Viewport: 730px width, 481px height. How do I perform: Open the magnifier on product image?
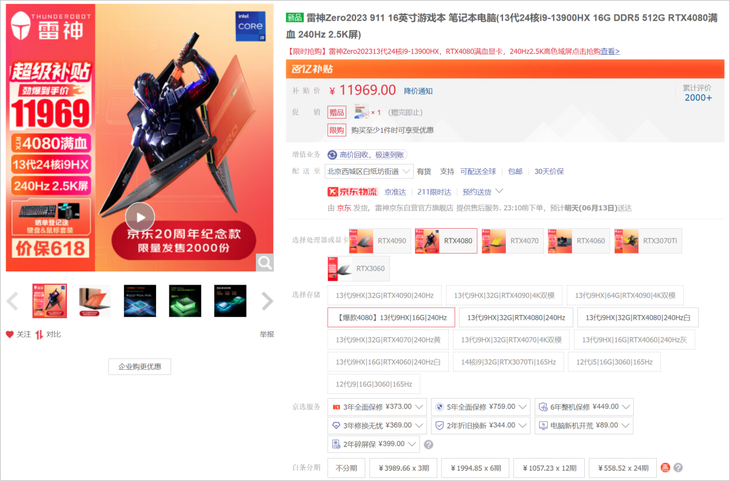(264, 263)
